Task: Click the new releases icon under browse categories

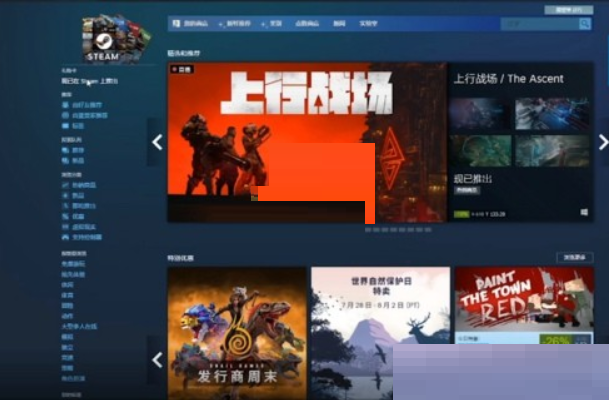Action: click(x=65, y=195)
